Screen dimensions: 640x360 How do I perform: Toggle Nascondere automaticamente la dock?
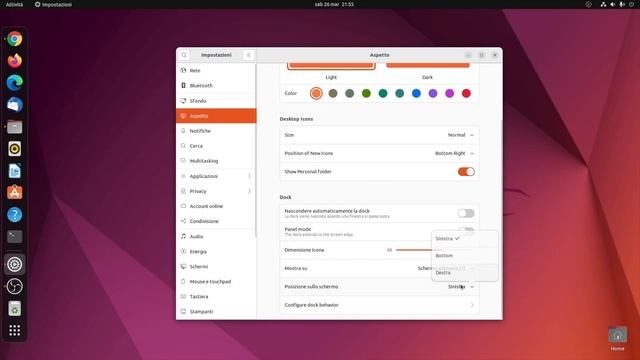click(x=466, y=213)
